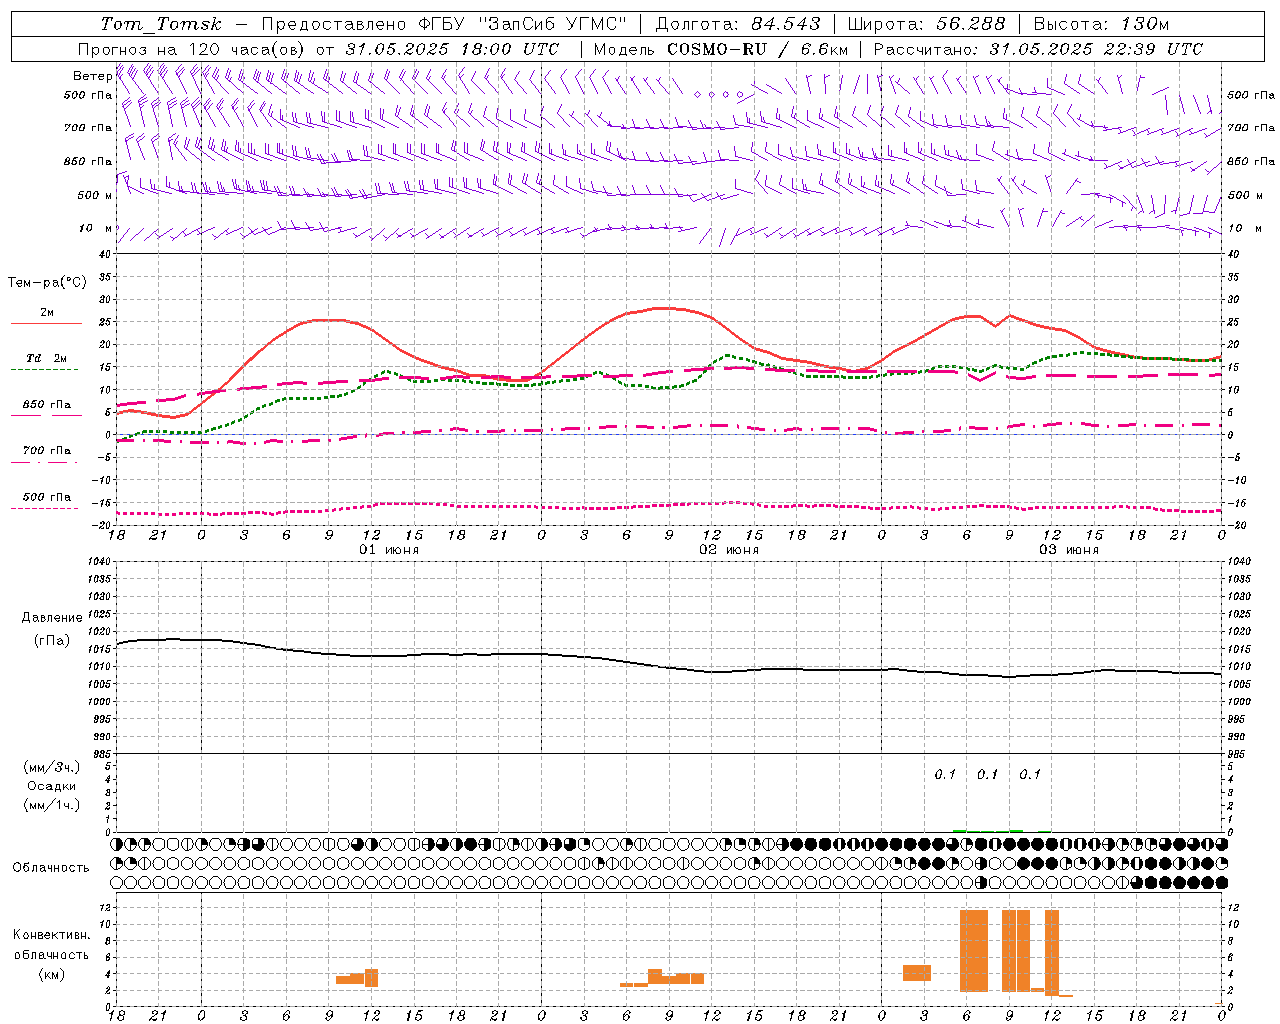The image size is (1280, 1024).
Task: Click the 'Ветер' wind panel label
Action: coord(92,76)
